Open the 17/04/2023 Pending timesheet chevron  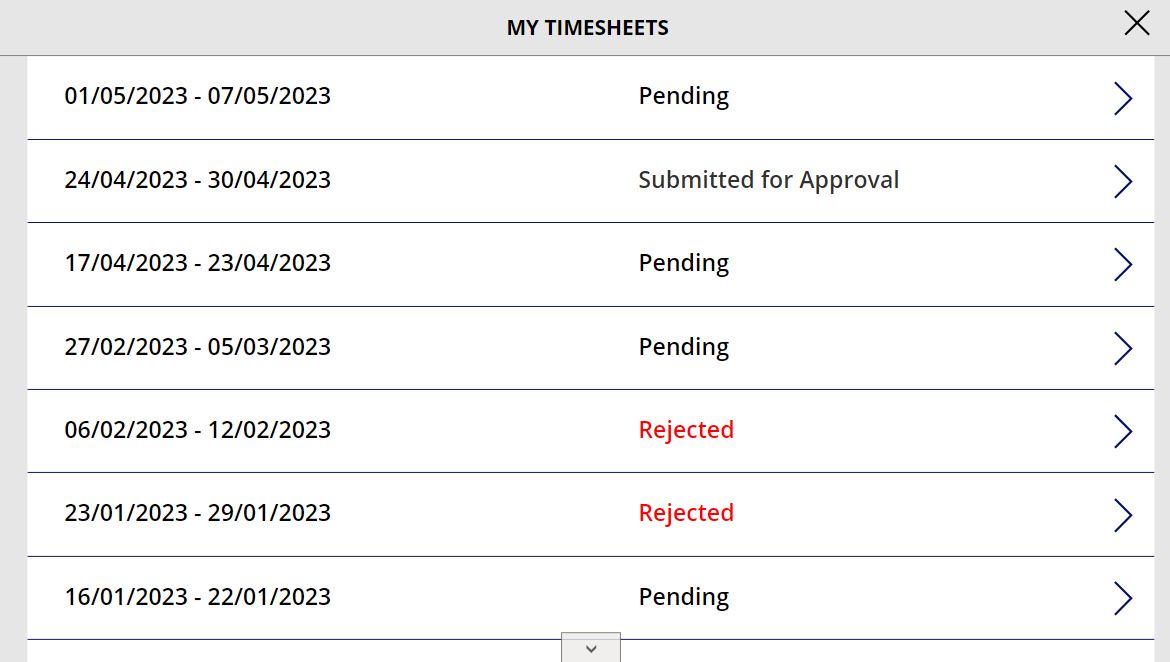[1122, 264]
